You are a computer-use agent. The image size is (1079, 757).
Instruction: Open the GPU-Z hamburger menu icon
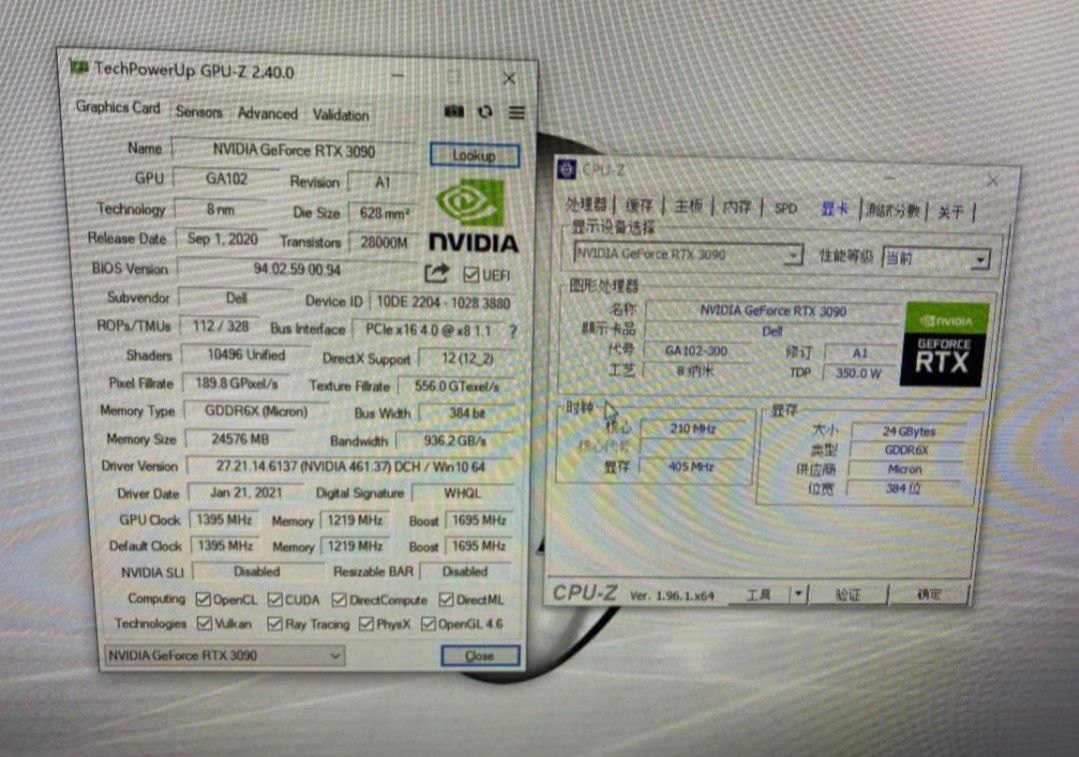[x=516, y=112]
